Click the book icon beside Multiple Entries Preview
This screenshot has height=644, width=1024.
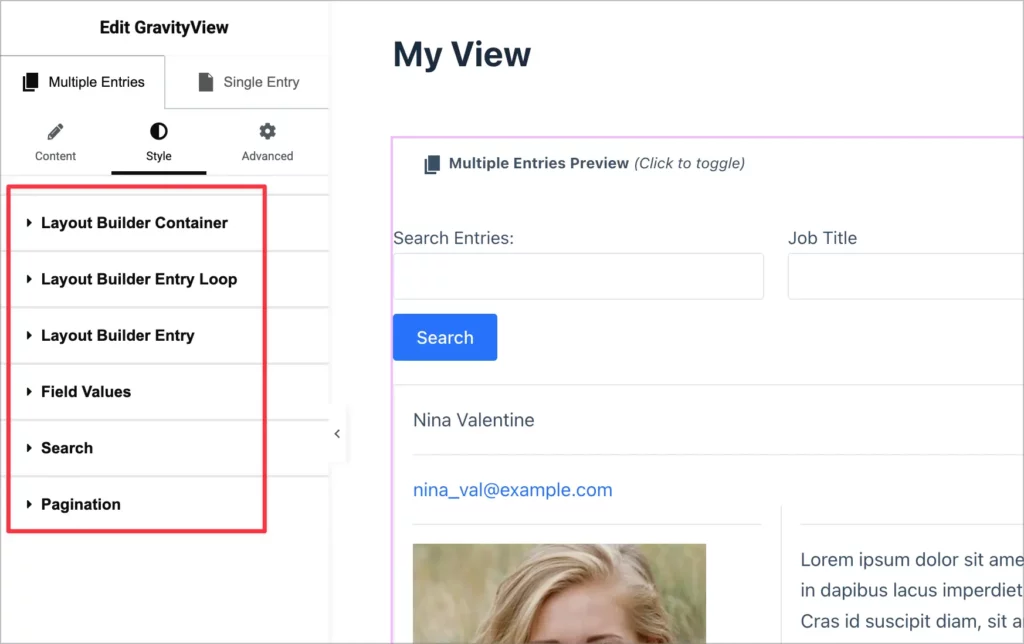(432, 163)
